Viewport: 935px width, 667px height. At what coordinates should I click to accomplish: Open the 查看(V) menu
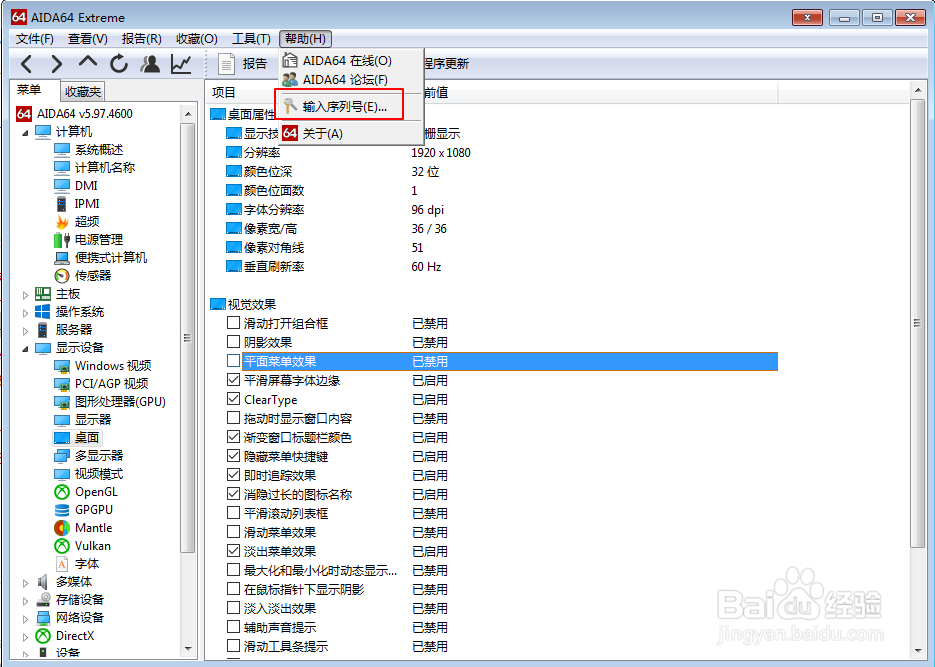pos(88,39)
